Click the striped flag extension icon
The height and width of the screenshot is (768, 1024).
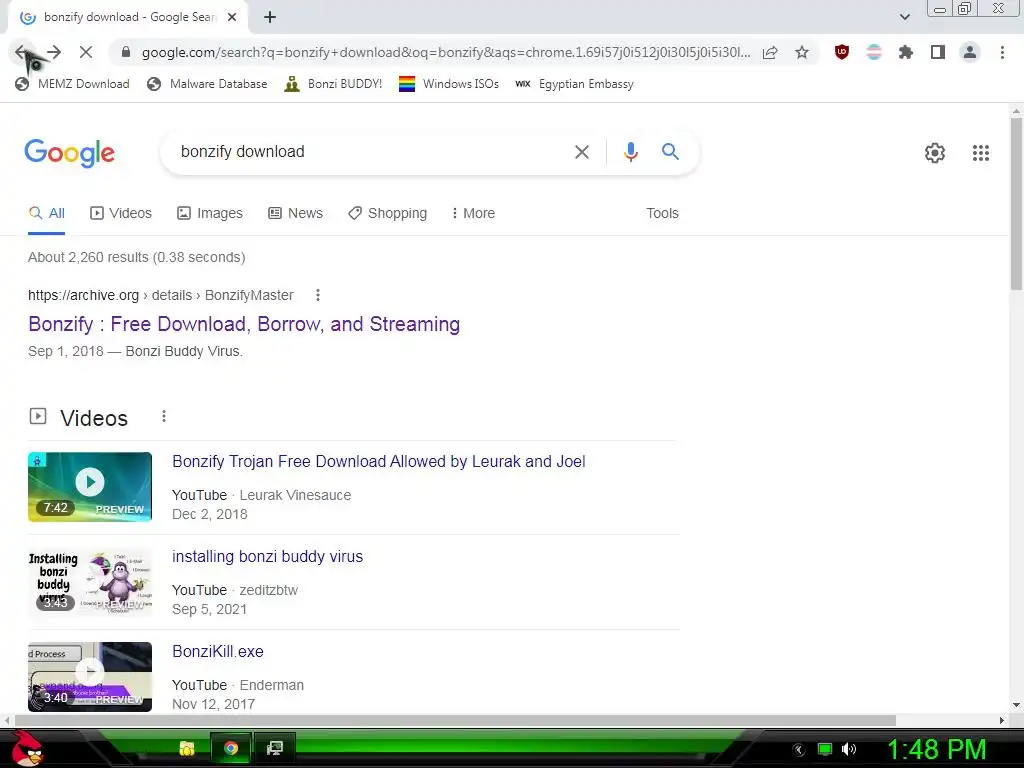click(x=874, y=52)
